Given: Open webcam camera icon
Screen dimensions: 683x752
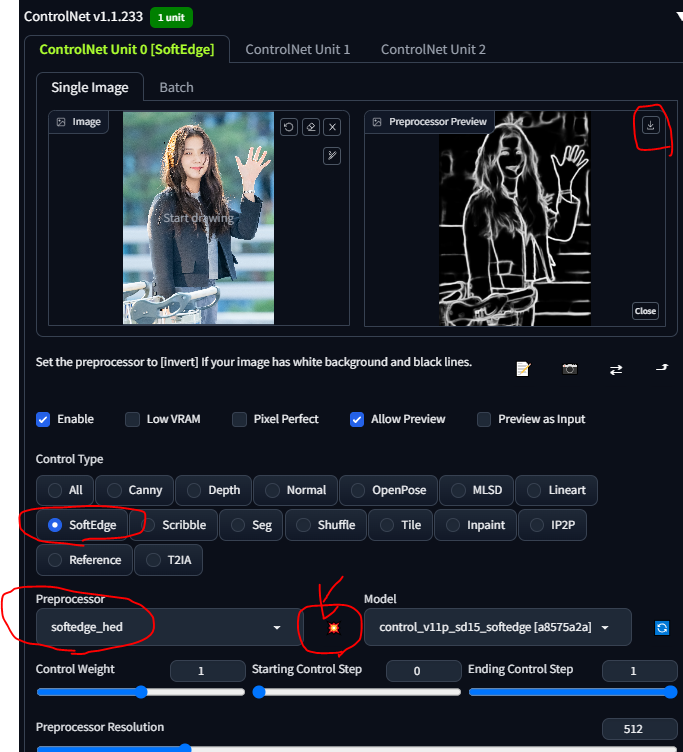Looking at the screenshot, I should (x=569, y=369).
